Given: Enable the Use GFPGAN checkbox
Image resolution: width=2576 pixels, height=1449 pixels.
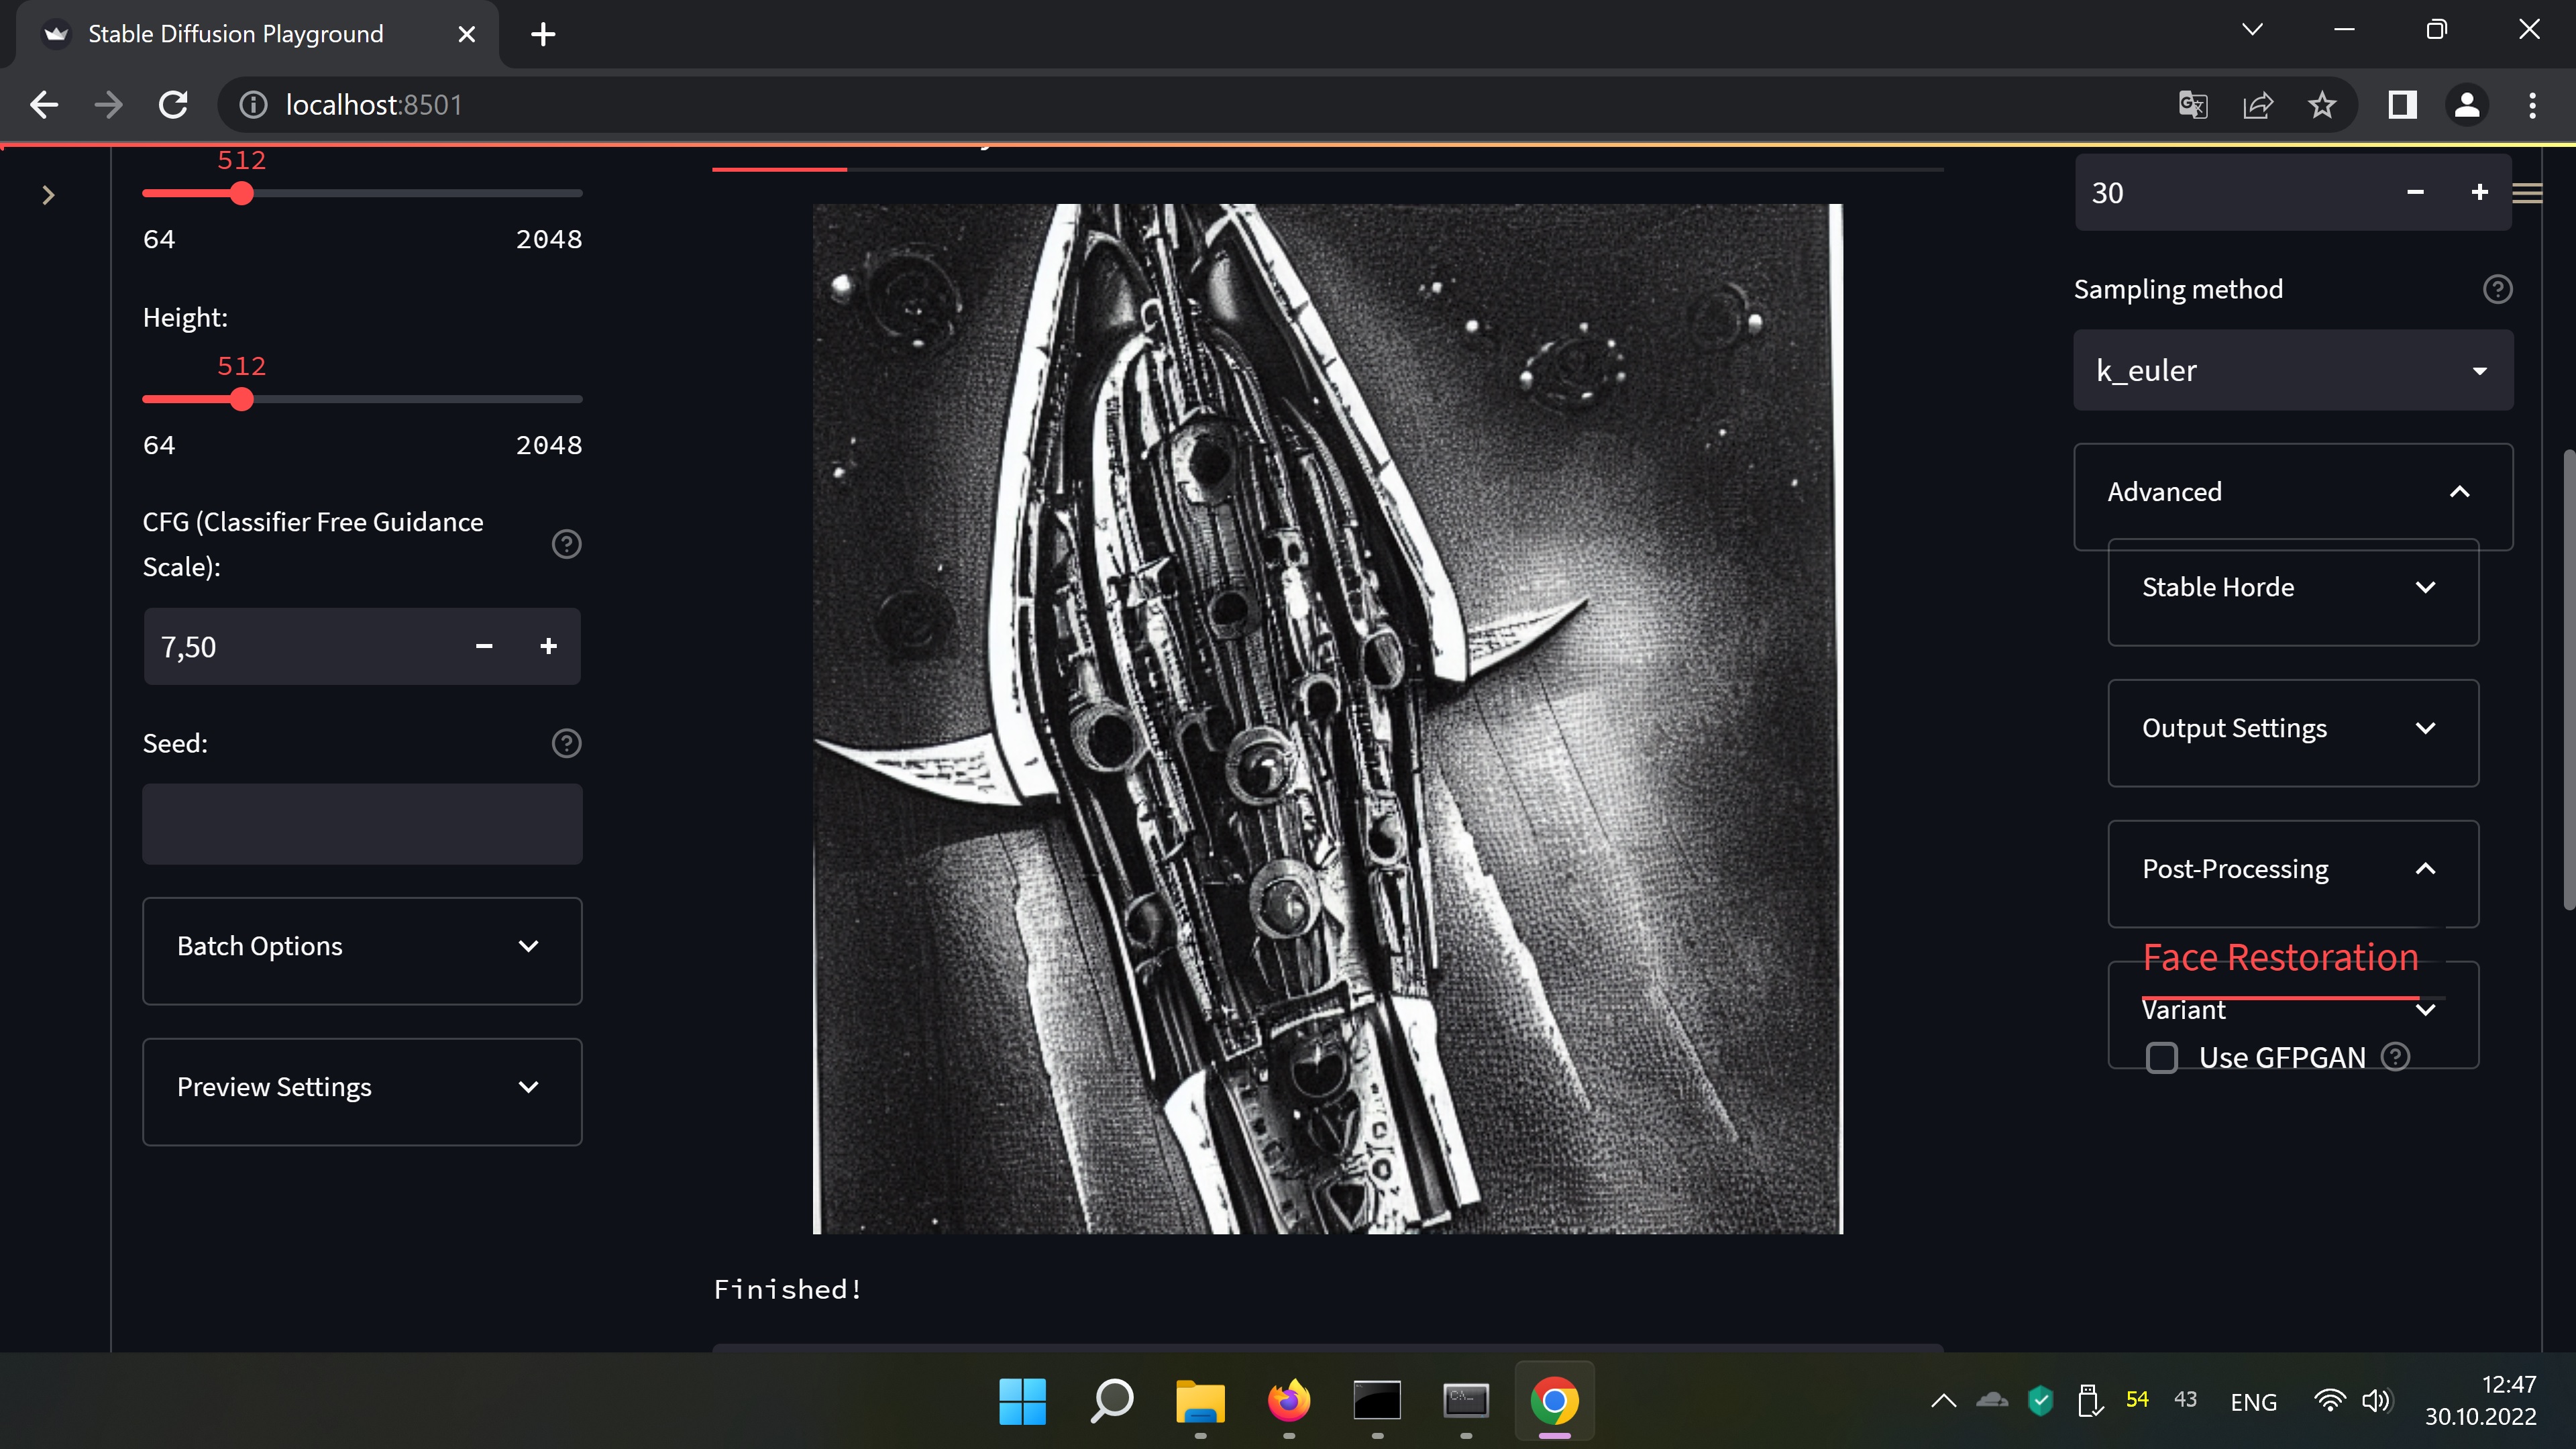Looking at the screenshot, I should tap(2162, 1057).
